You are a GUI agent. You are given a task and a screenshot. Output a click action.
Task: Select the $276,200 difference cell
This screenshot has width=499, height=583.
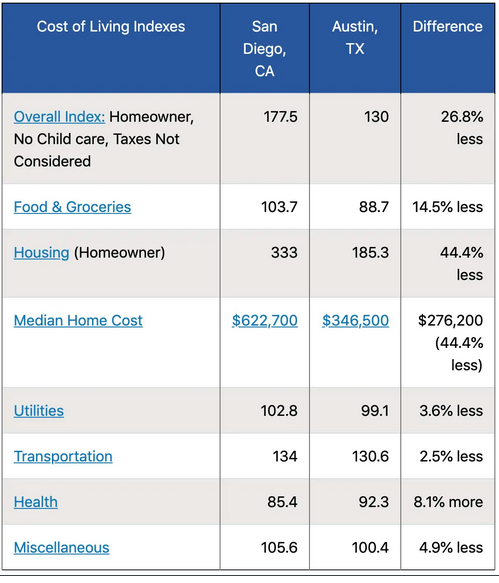click(x=450, y=343)
